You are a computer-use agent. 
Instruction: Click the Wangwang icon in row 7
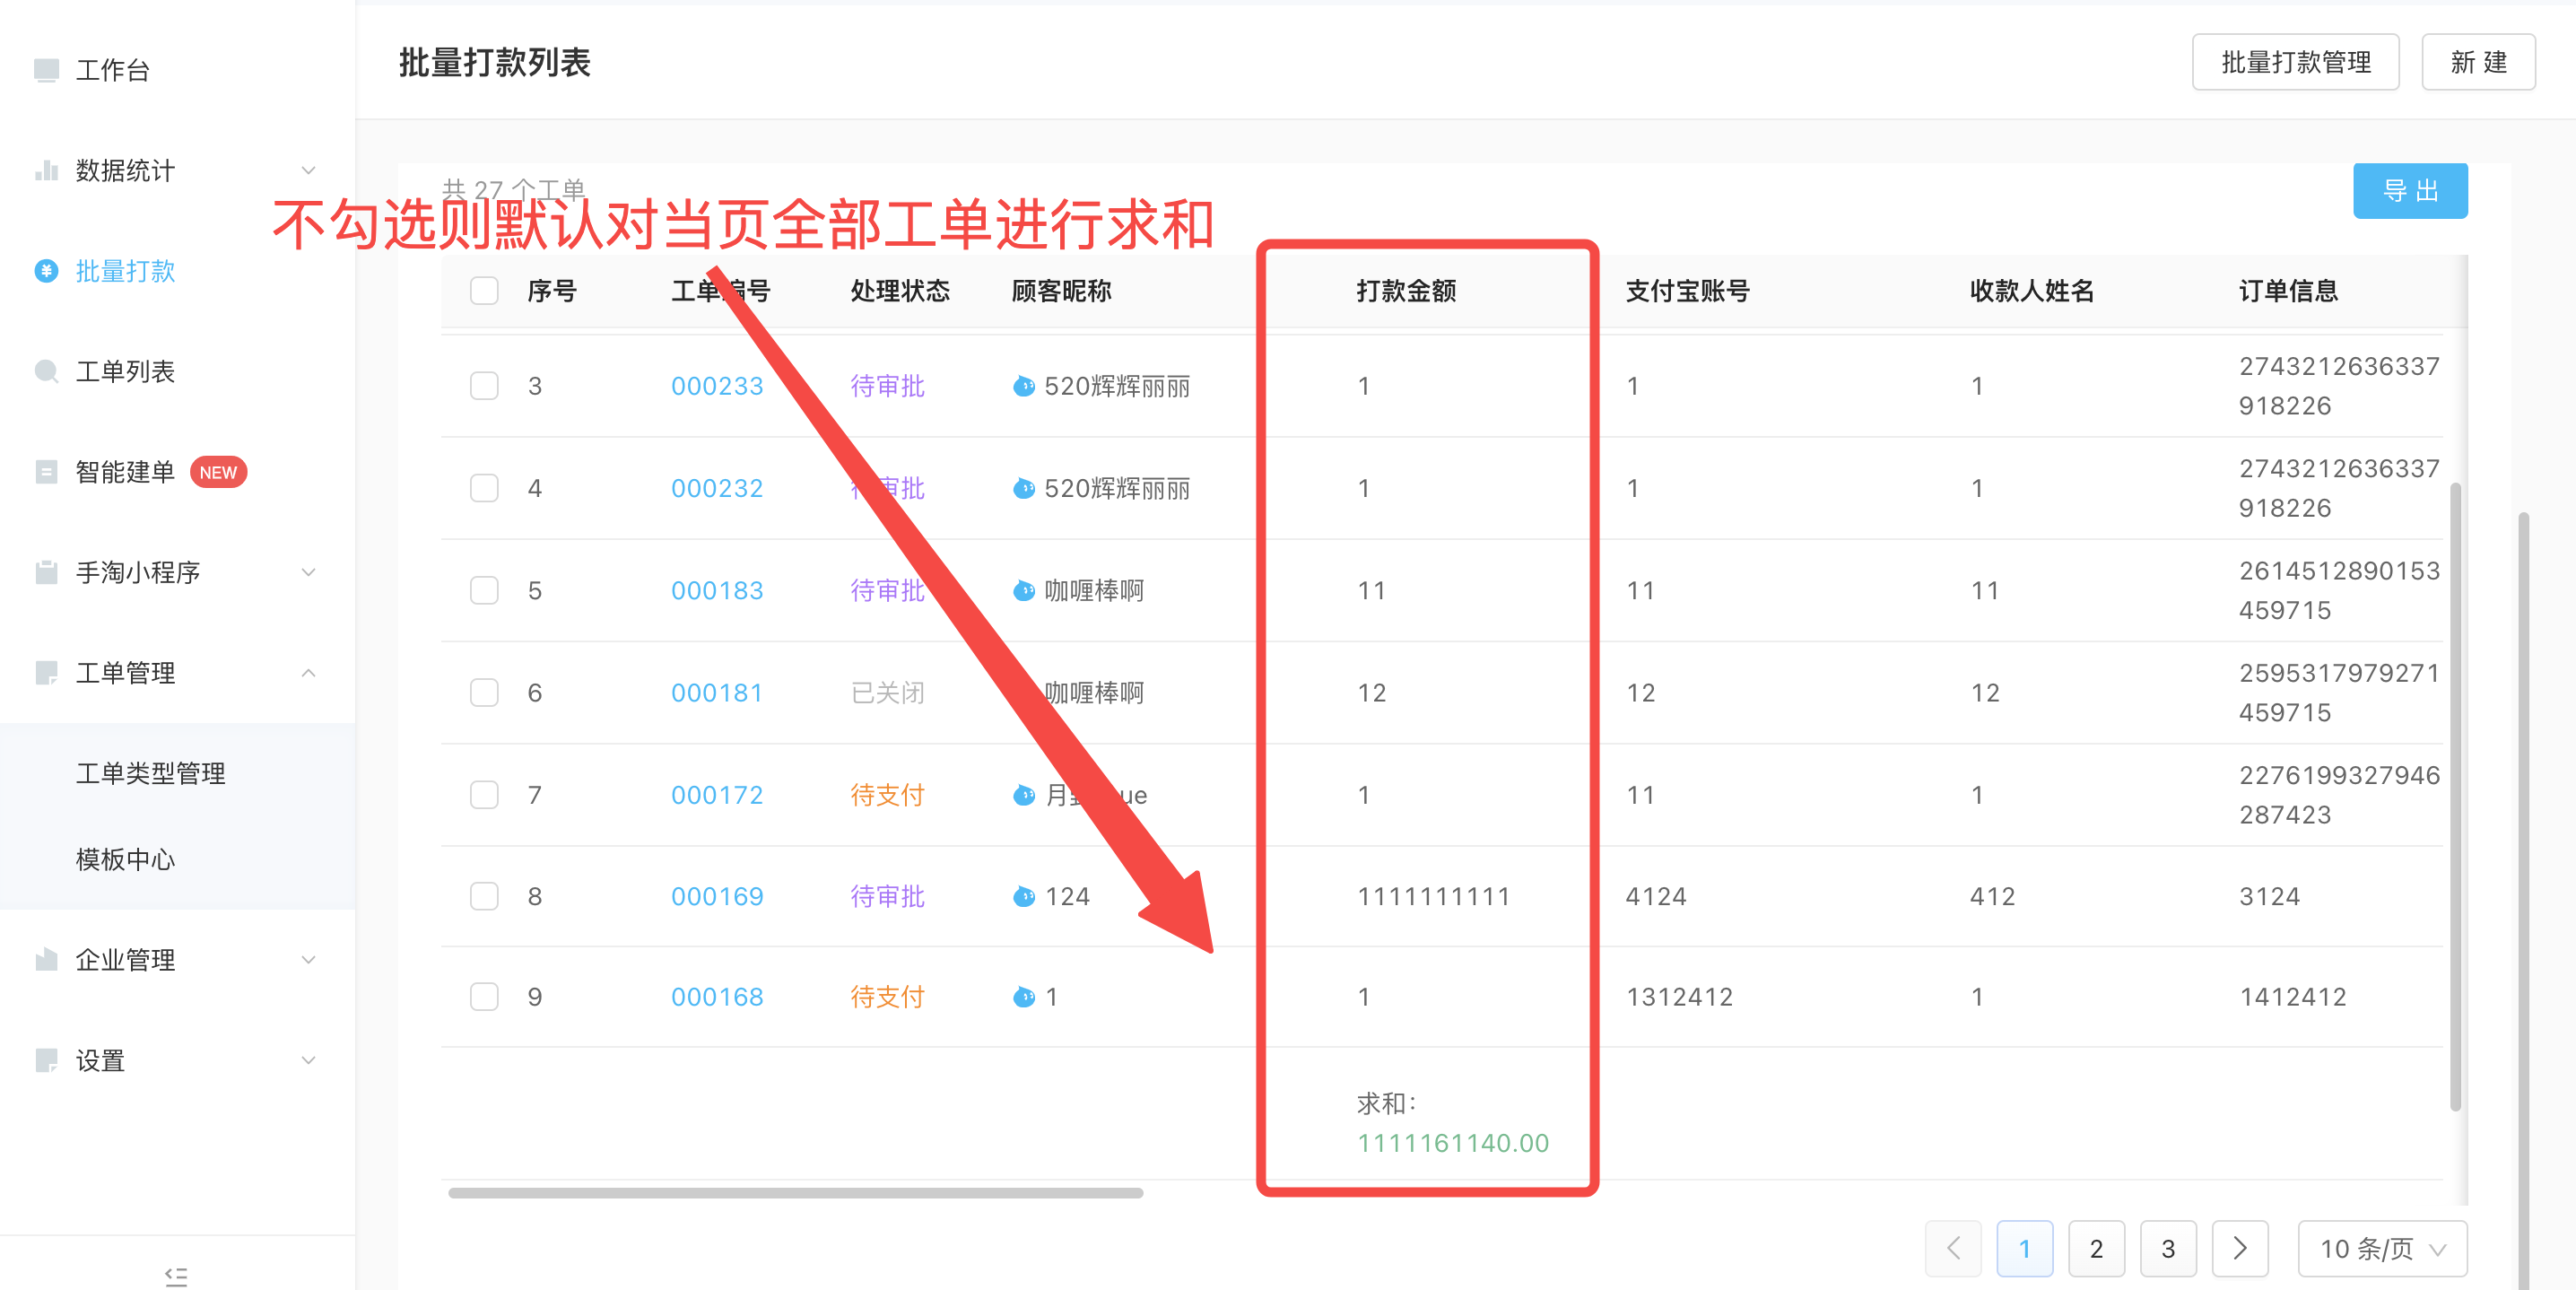coord(1024,795)
